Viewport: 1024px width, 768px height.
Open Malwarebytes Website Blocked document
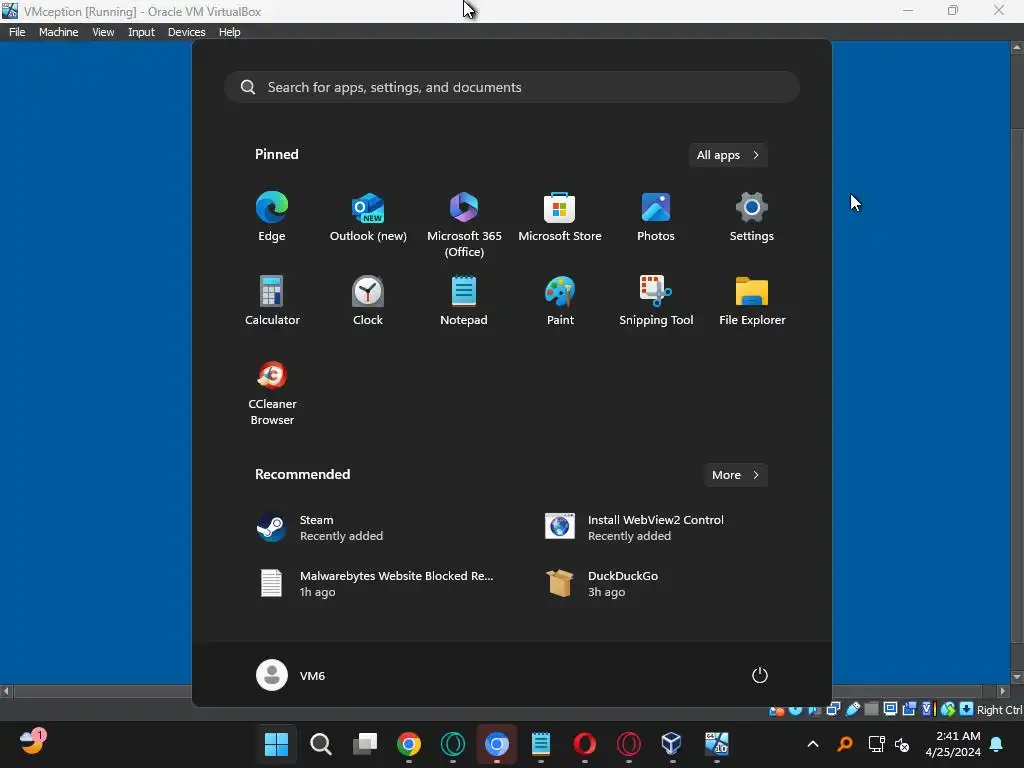click(376, 584)
